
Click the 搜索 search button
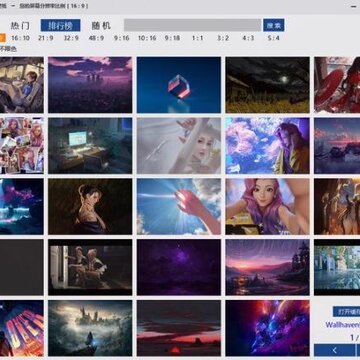click(x=274, y=25)
